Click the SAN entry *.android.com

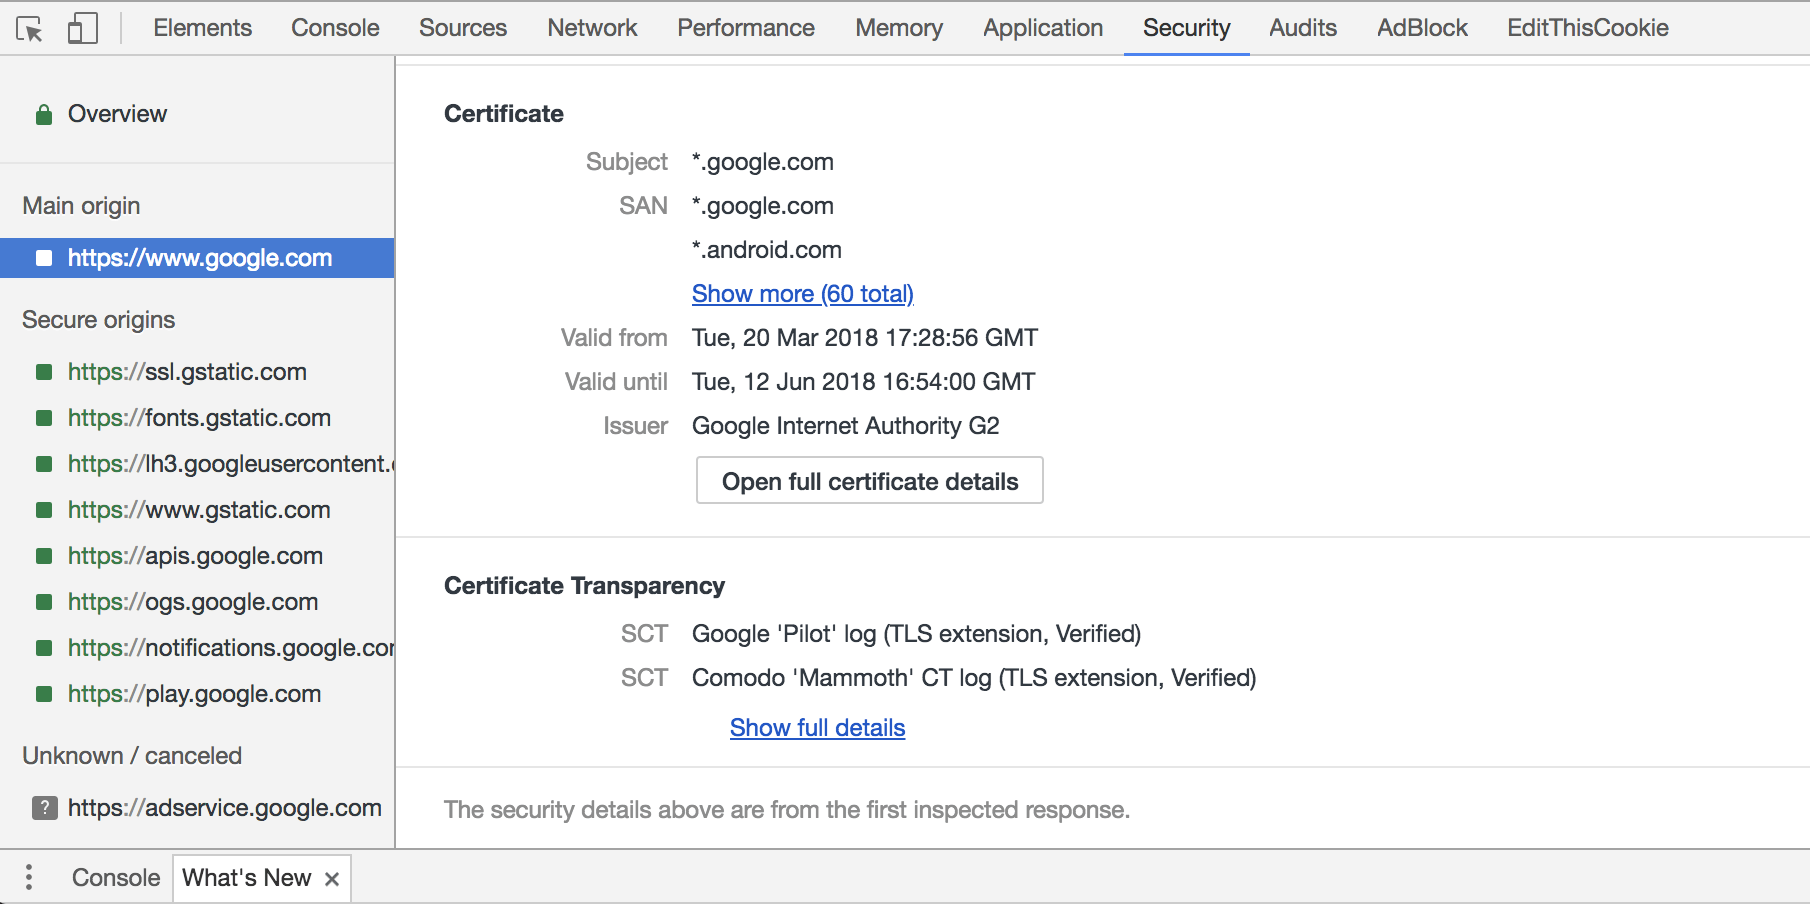click(x=767, y=250)
